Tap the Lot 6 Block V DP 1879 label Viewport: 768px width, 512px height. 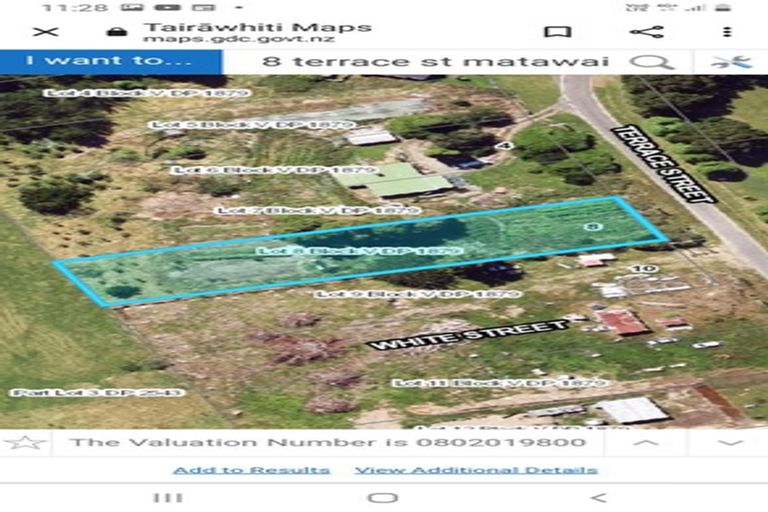tap(275, 170)
